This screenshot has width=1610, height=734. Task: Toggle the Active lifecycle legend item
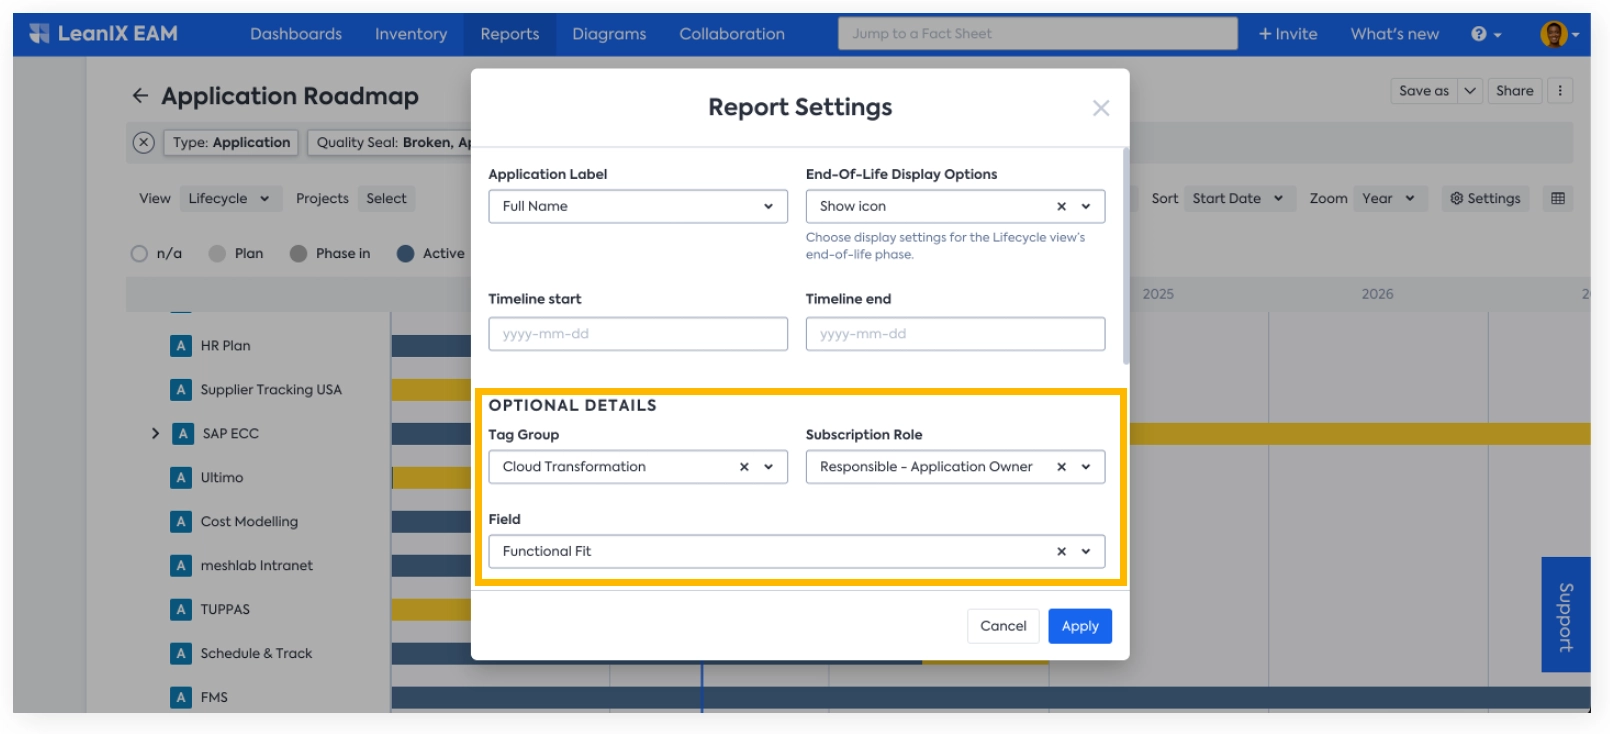coord(431,254)
